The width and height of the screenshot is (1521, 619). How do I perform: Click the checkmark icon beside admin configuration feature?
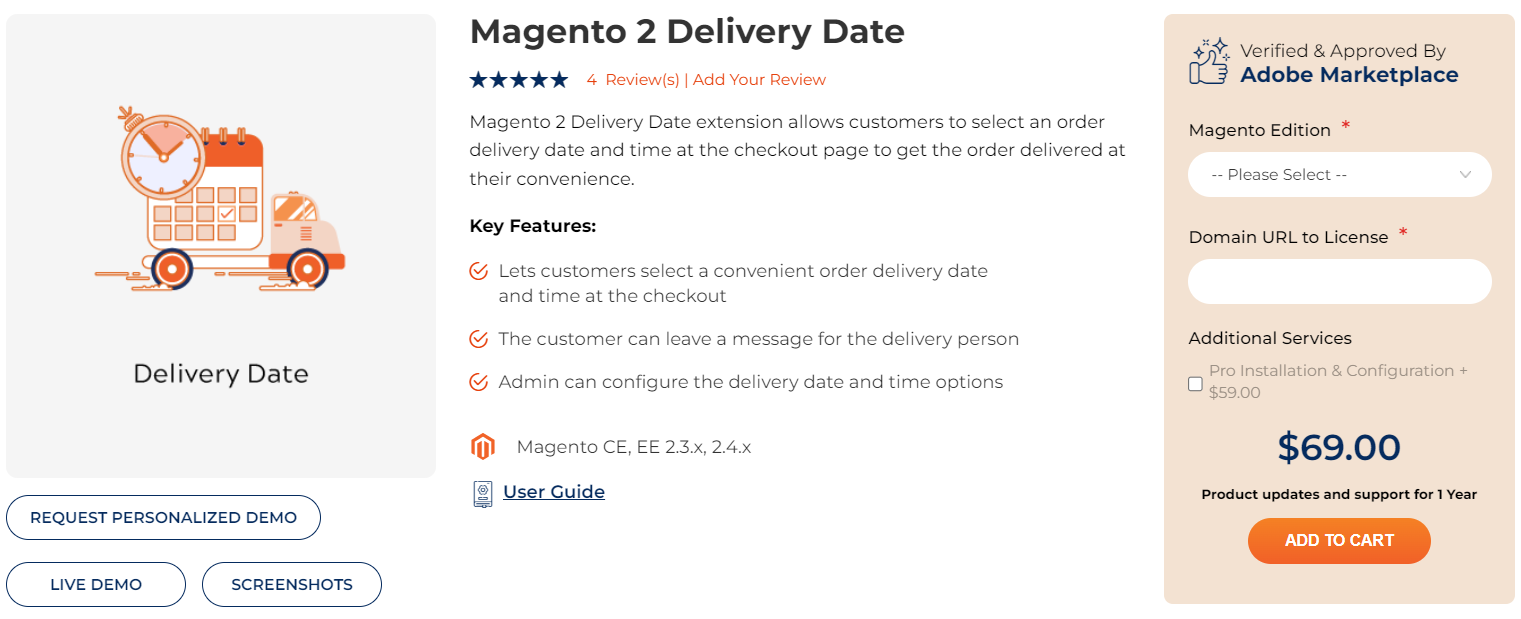pos(478,381)
